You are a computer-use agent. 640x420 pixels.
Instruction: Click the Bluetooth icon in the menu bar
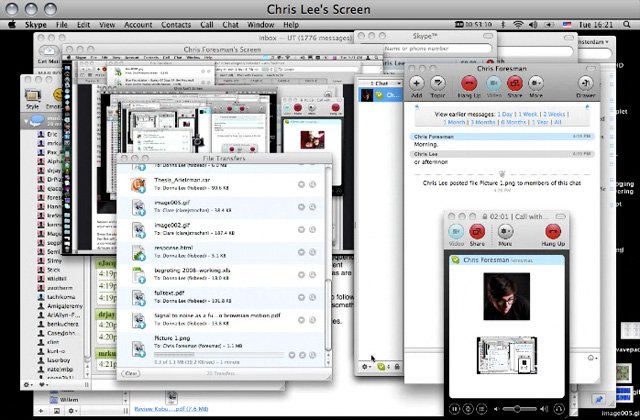pyautogui.click(x=503, y=24)
